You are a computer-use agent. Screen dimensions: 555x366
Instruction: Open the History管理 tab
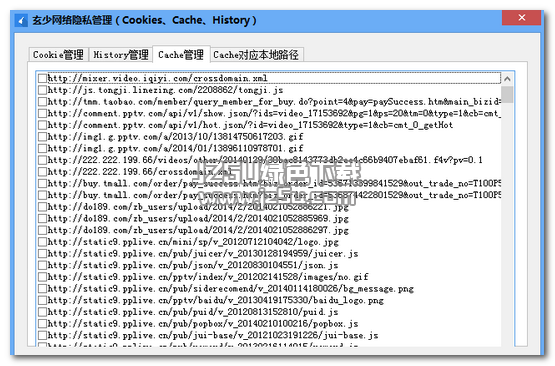point(121,55)
